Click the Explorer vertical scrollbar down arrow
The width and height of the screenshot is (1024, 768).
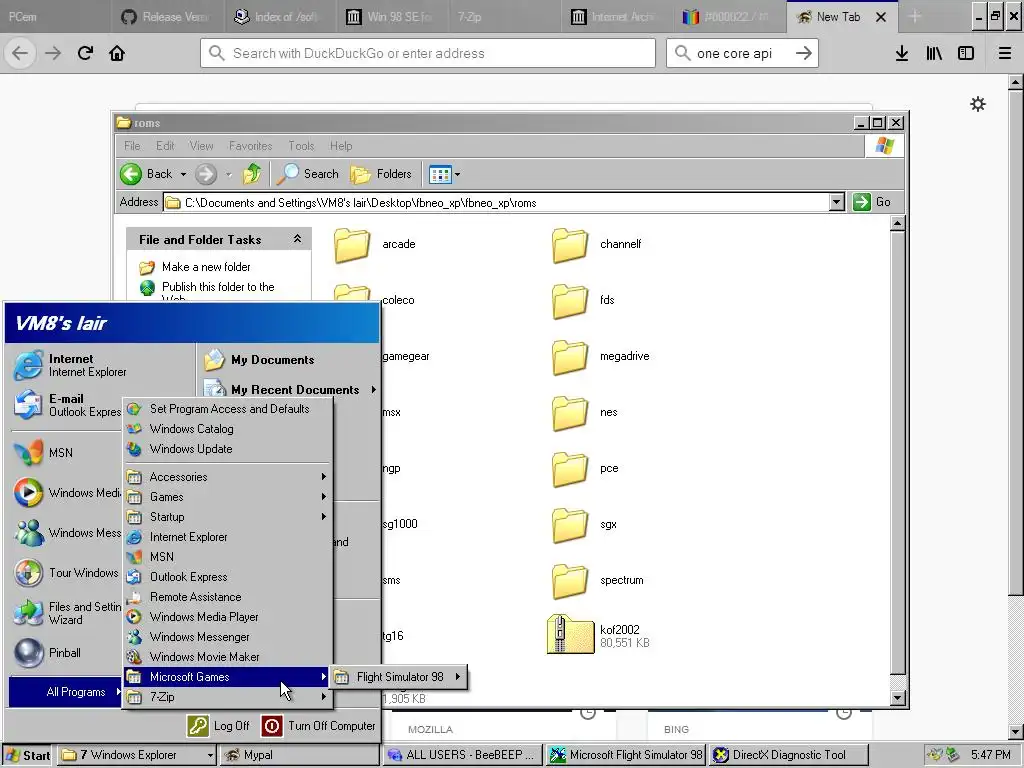898,698
